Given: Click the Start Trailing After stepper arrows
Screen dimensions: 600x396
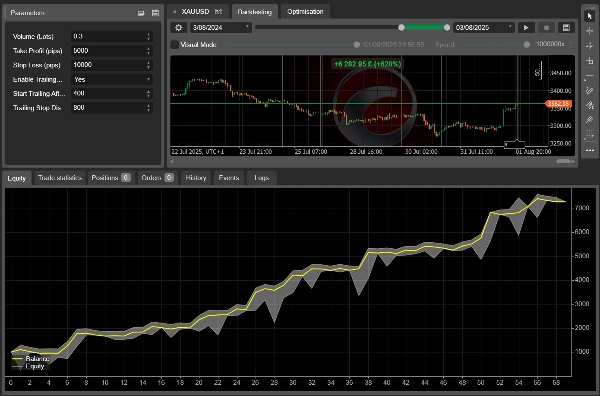Looking at the screenshot, I should (148, 94).
